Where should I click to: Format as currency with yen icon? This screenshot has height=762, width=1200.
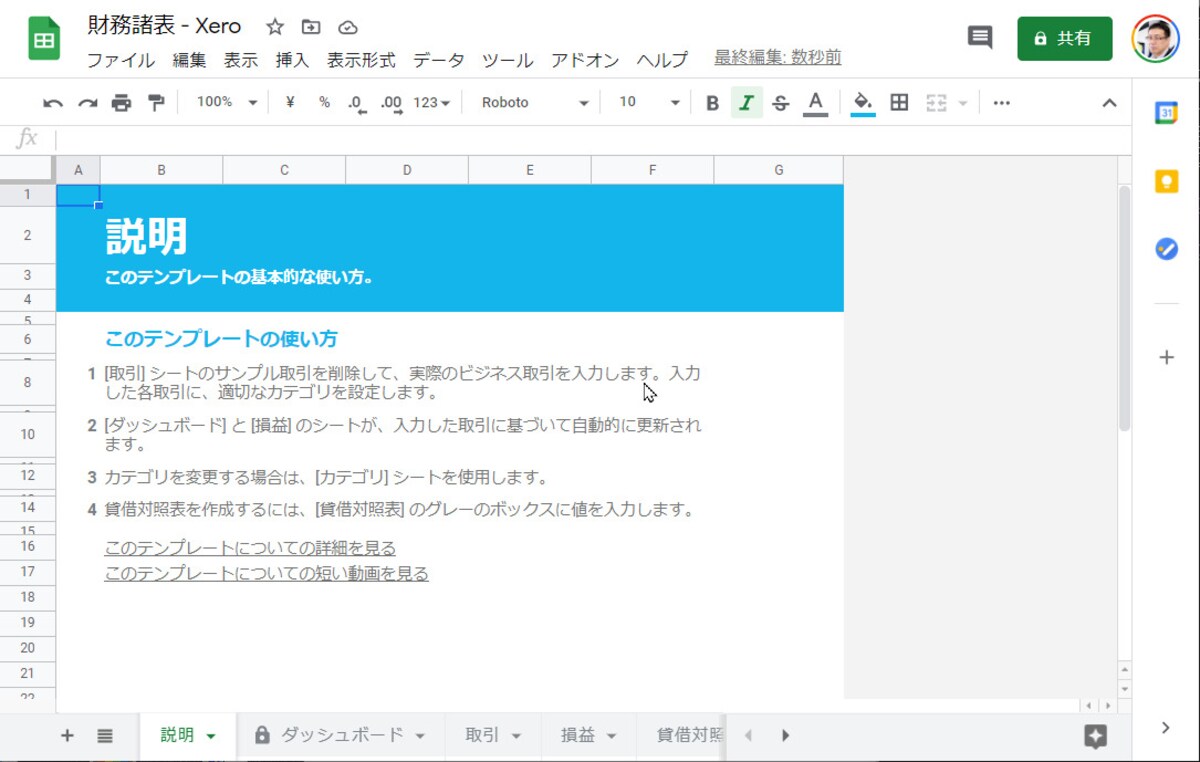click(x=290, y=102)
